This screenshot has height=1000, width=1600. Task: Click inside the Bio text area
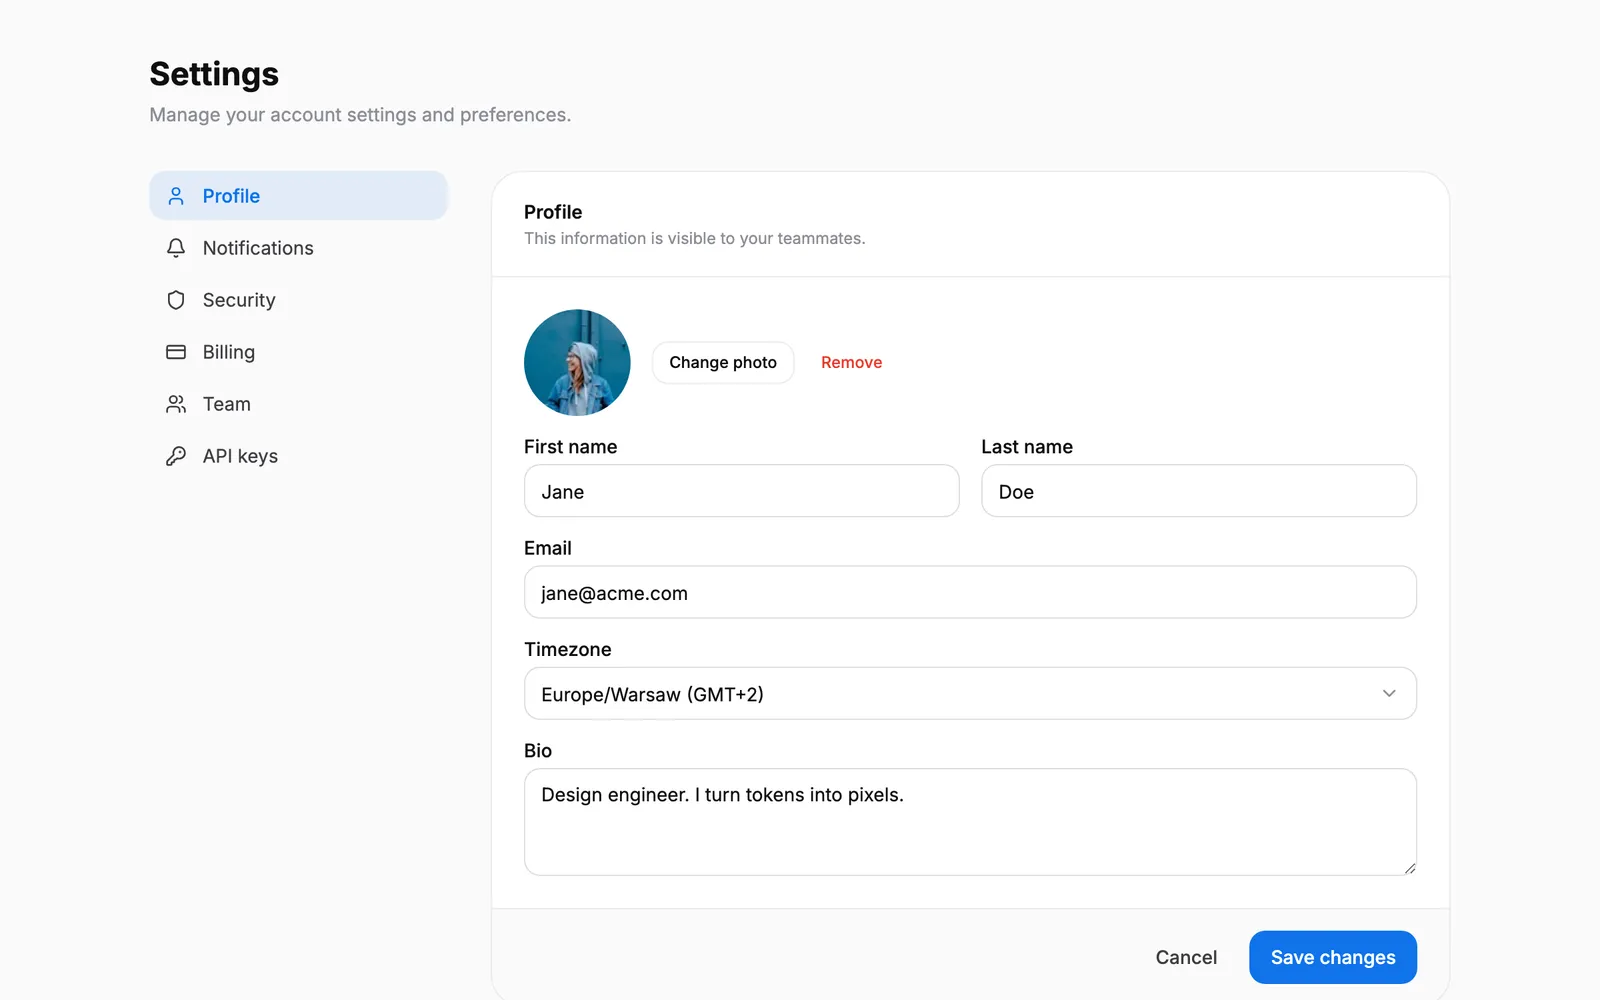[970, 822]
